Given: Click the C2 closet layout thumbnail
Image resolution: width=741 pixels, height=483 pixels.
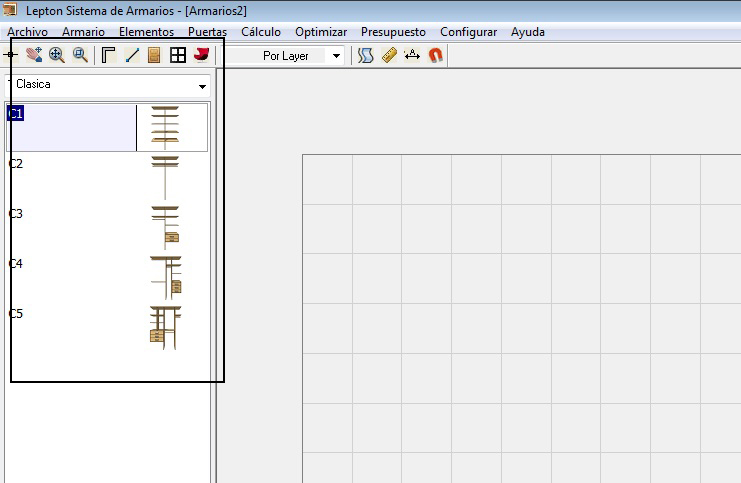Looking at the screenshot, I should (x=165, y=178).
